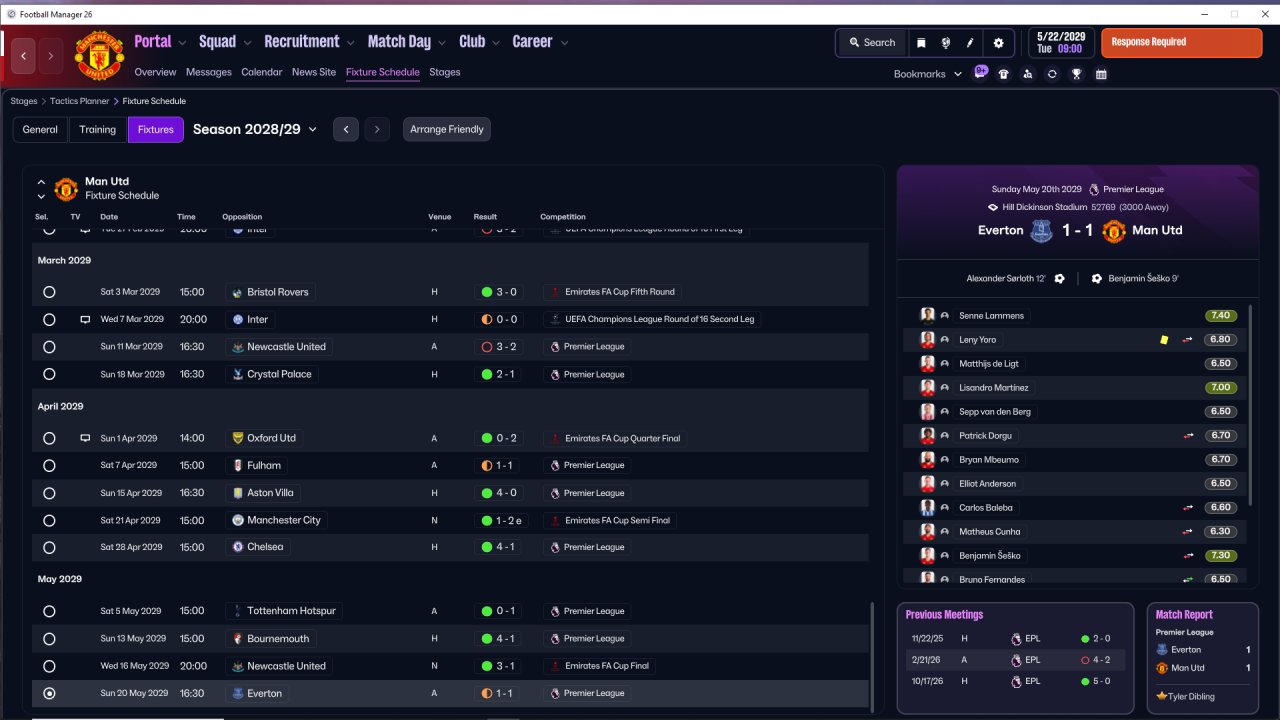Click the globe world icon in toolbar
The height and width of the screenshot is (720, 1280).
click(x=946, y=43)
